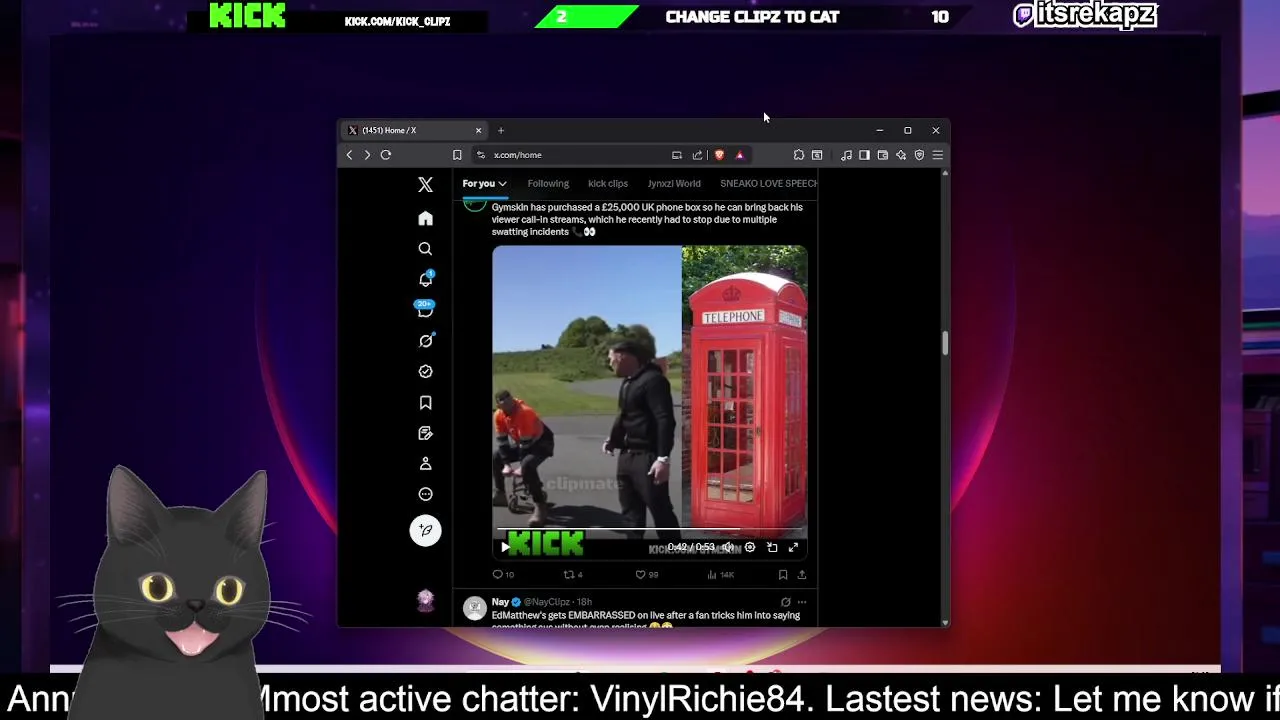Viewport: 1280px width, 720px height.
Task: Open the verified Premium checkmark sidebar icon
Action: tap(425, 371)
